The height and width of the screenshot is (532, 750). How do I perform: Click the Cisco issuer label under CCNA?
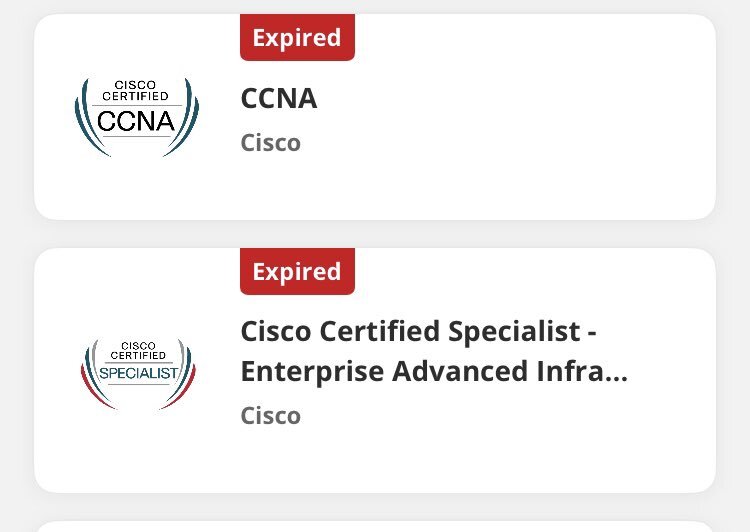pos(271,143)
